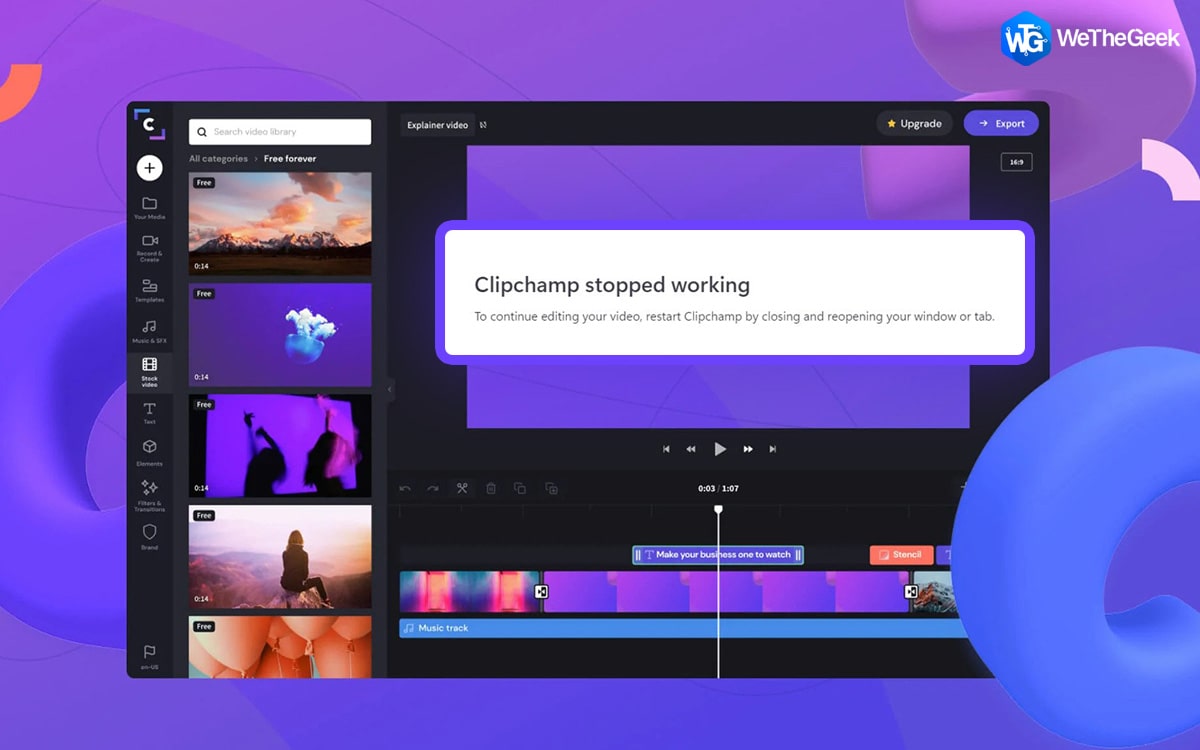Screen dimensions: 1200x750
Task: Open the Brand shield panel
Action: pyautogui.click(x=149, y=536)
